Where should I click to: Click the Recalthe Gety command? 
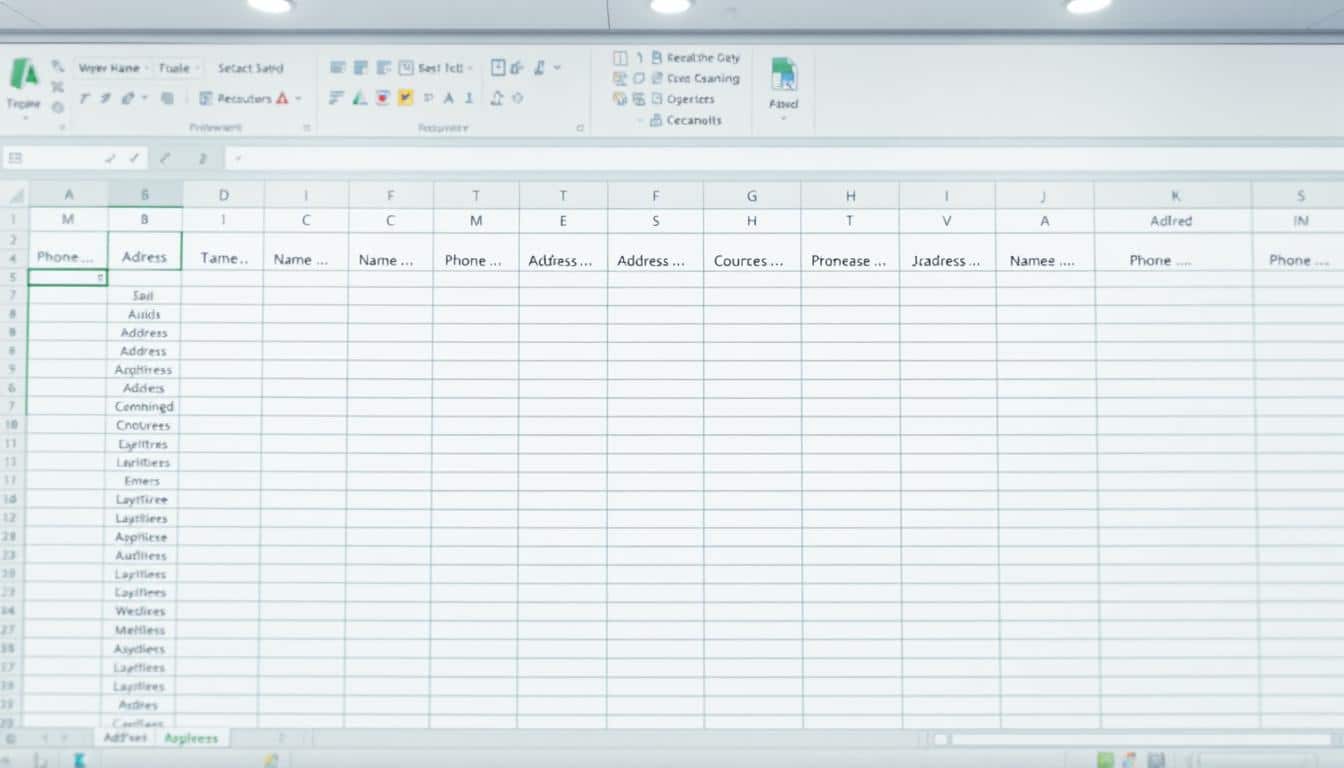tap(703, 58)
